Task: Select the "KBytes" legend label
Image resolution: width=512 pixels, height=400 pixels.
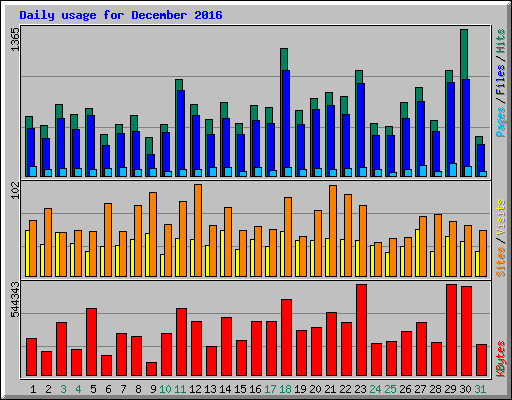Action: (501, 359)
